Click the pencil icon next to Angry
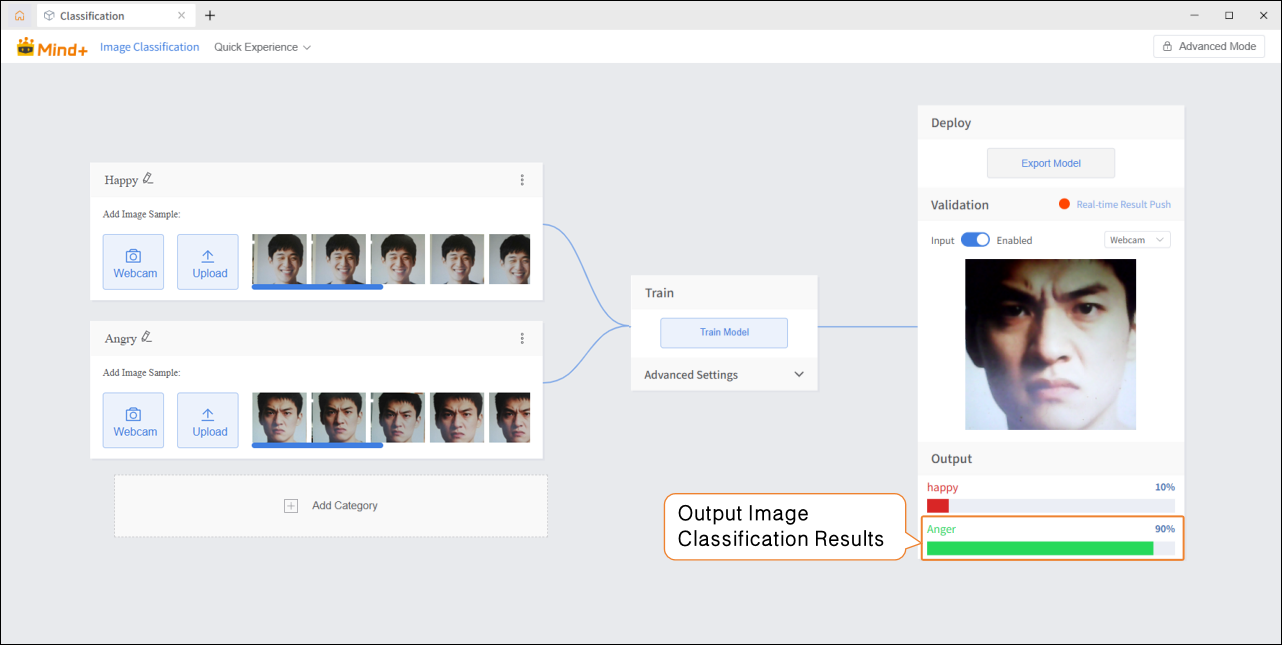Image resolution: width=1282 pixels, height=645 pixels. [147, 338]
